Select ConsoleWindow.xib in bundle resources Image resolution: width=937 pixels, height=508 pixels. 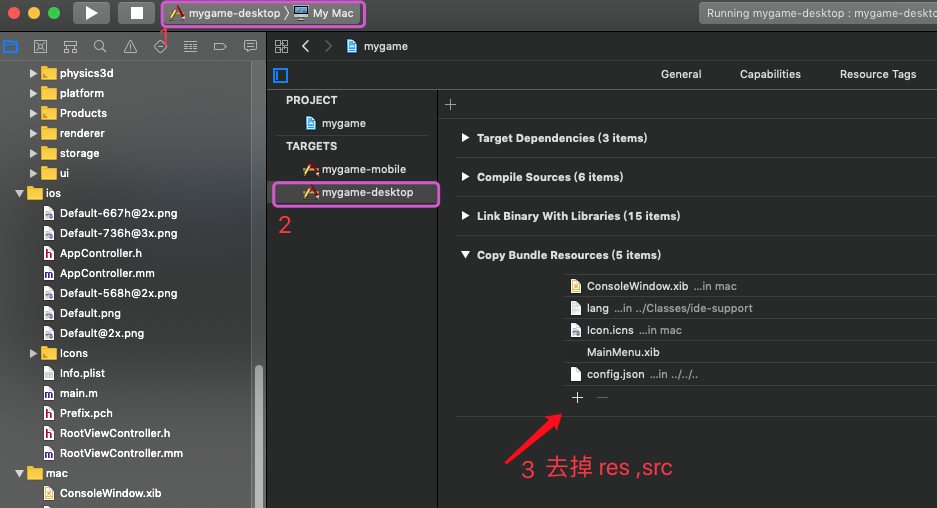751,286
